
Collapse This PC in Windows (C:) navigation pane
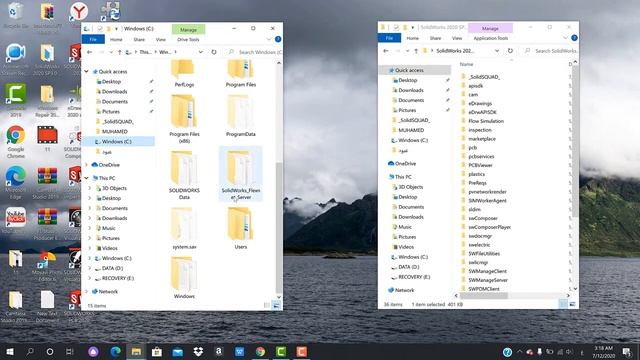coord(87,178)
